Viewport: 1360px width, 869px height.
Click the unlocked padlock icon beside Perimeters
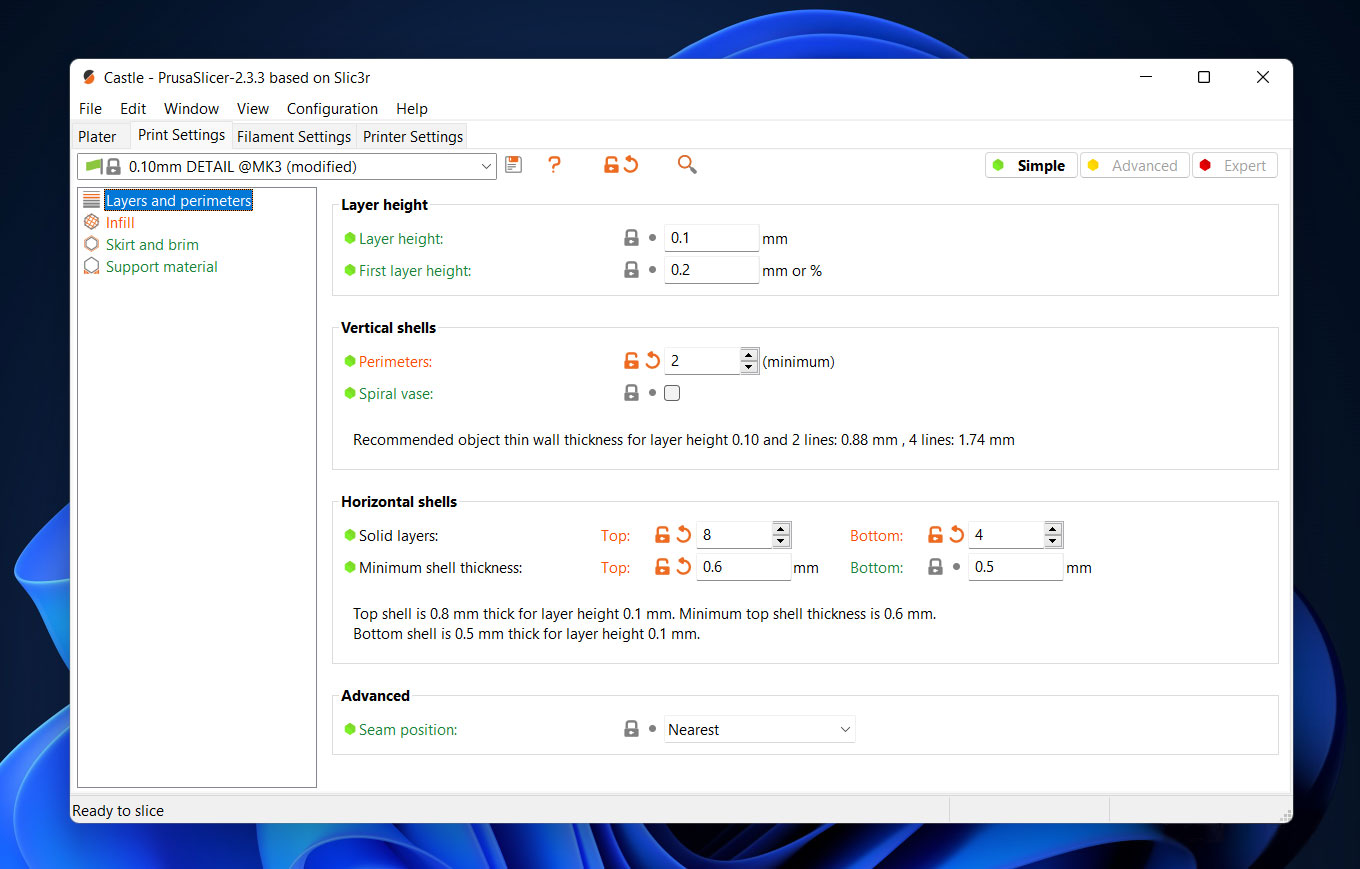pos(631,361)
